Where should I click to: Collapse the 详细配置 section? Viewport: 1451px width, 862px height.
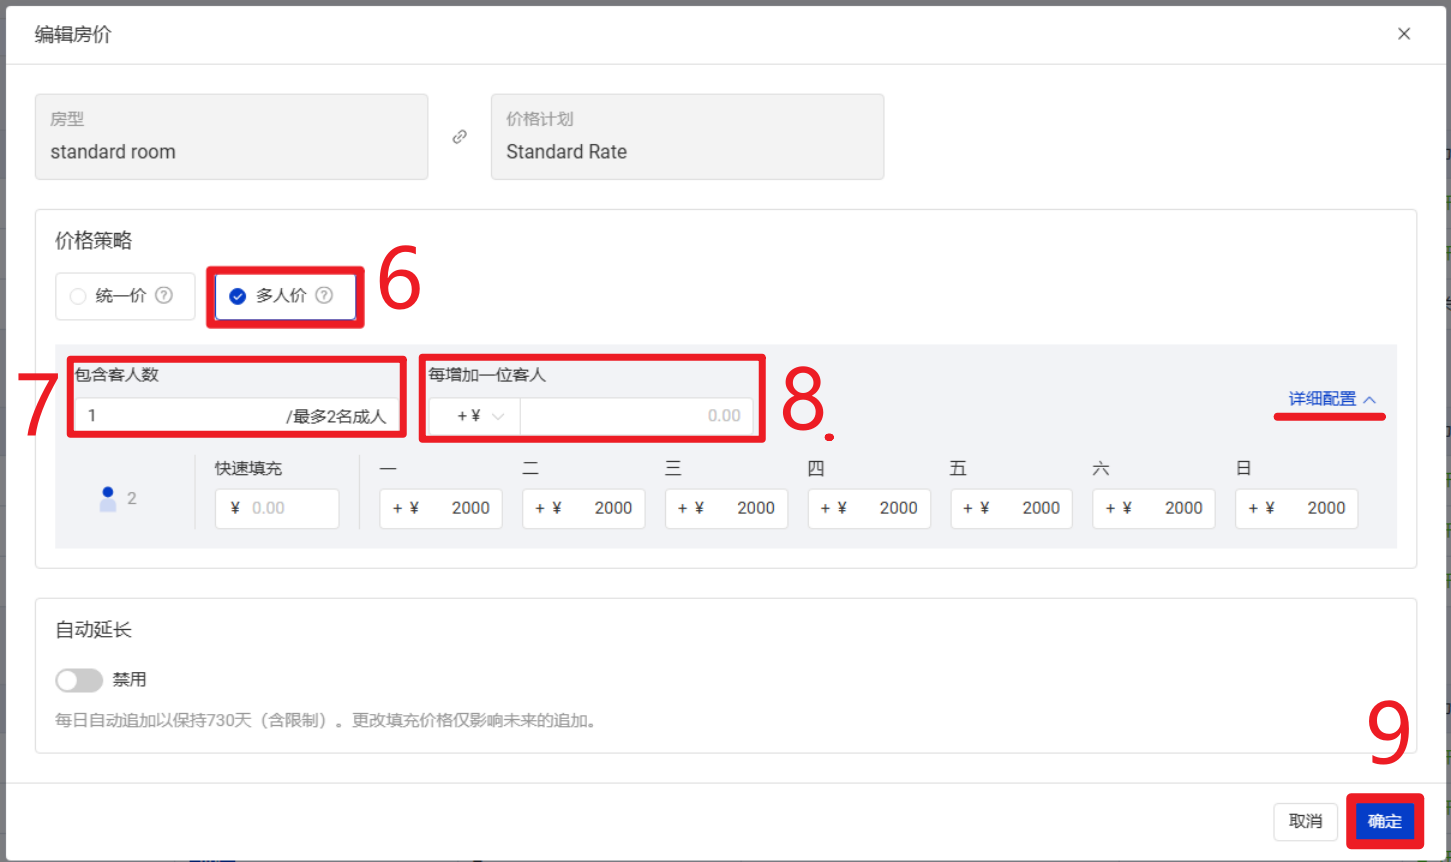point(1332,399)
